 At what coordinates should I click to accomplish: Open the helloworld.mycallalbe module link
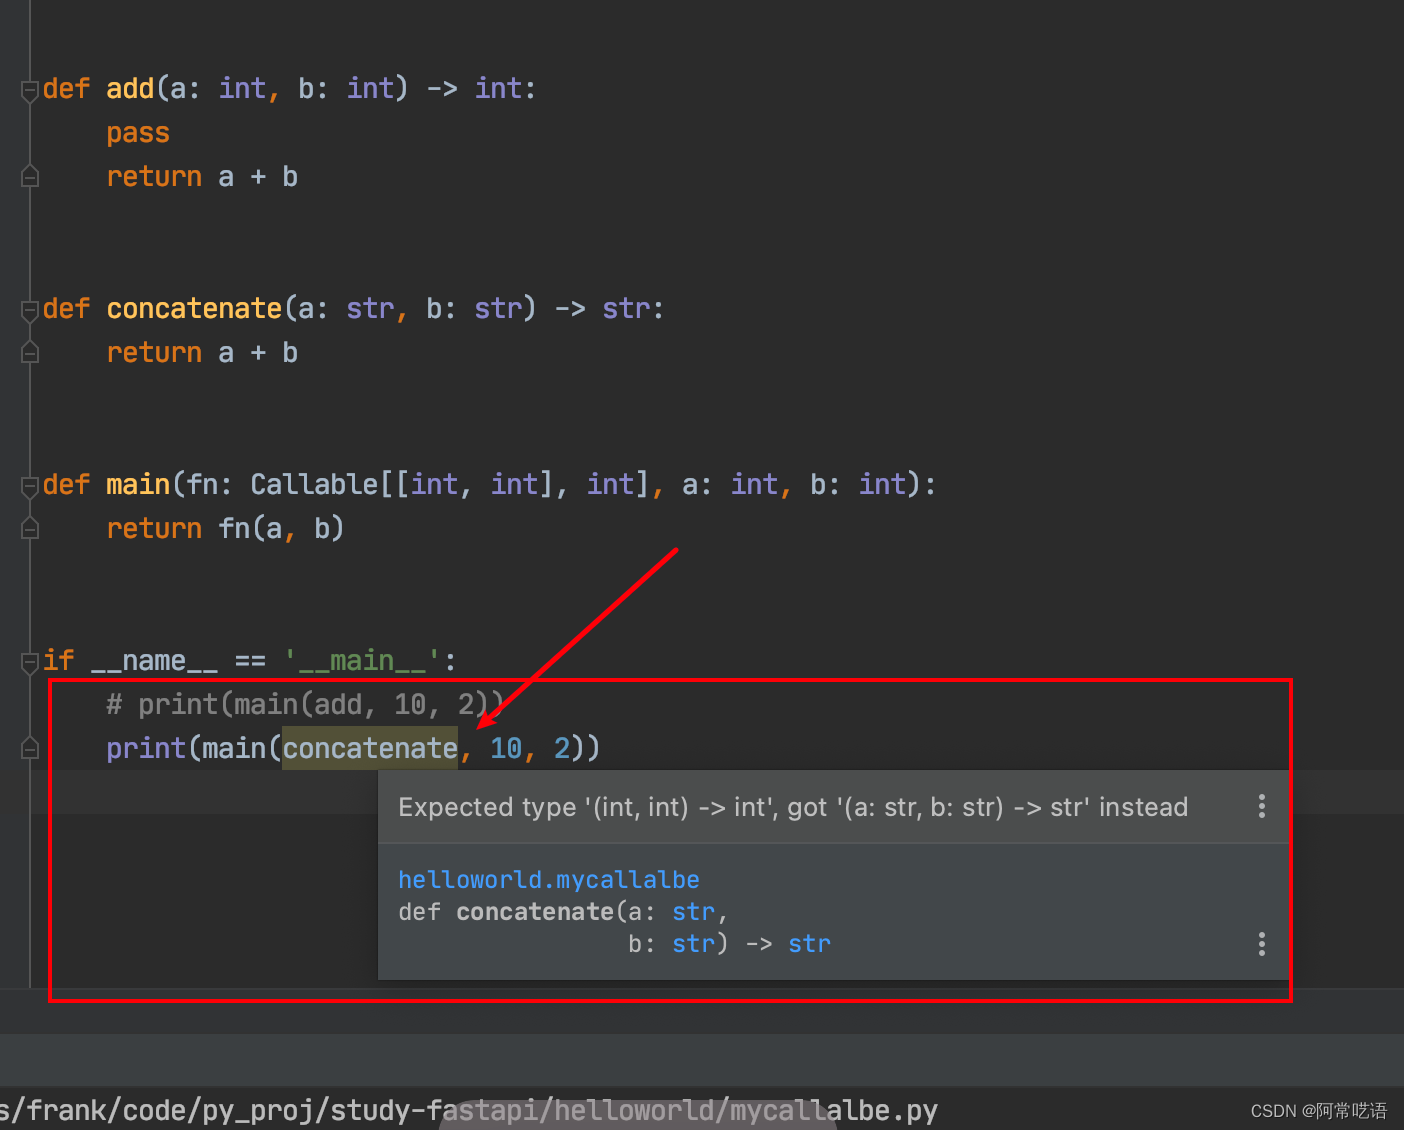tap(549, 880)
